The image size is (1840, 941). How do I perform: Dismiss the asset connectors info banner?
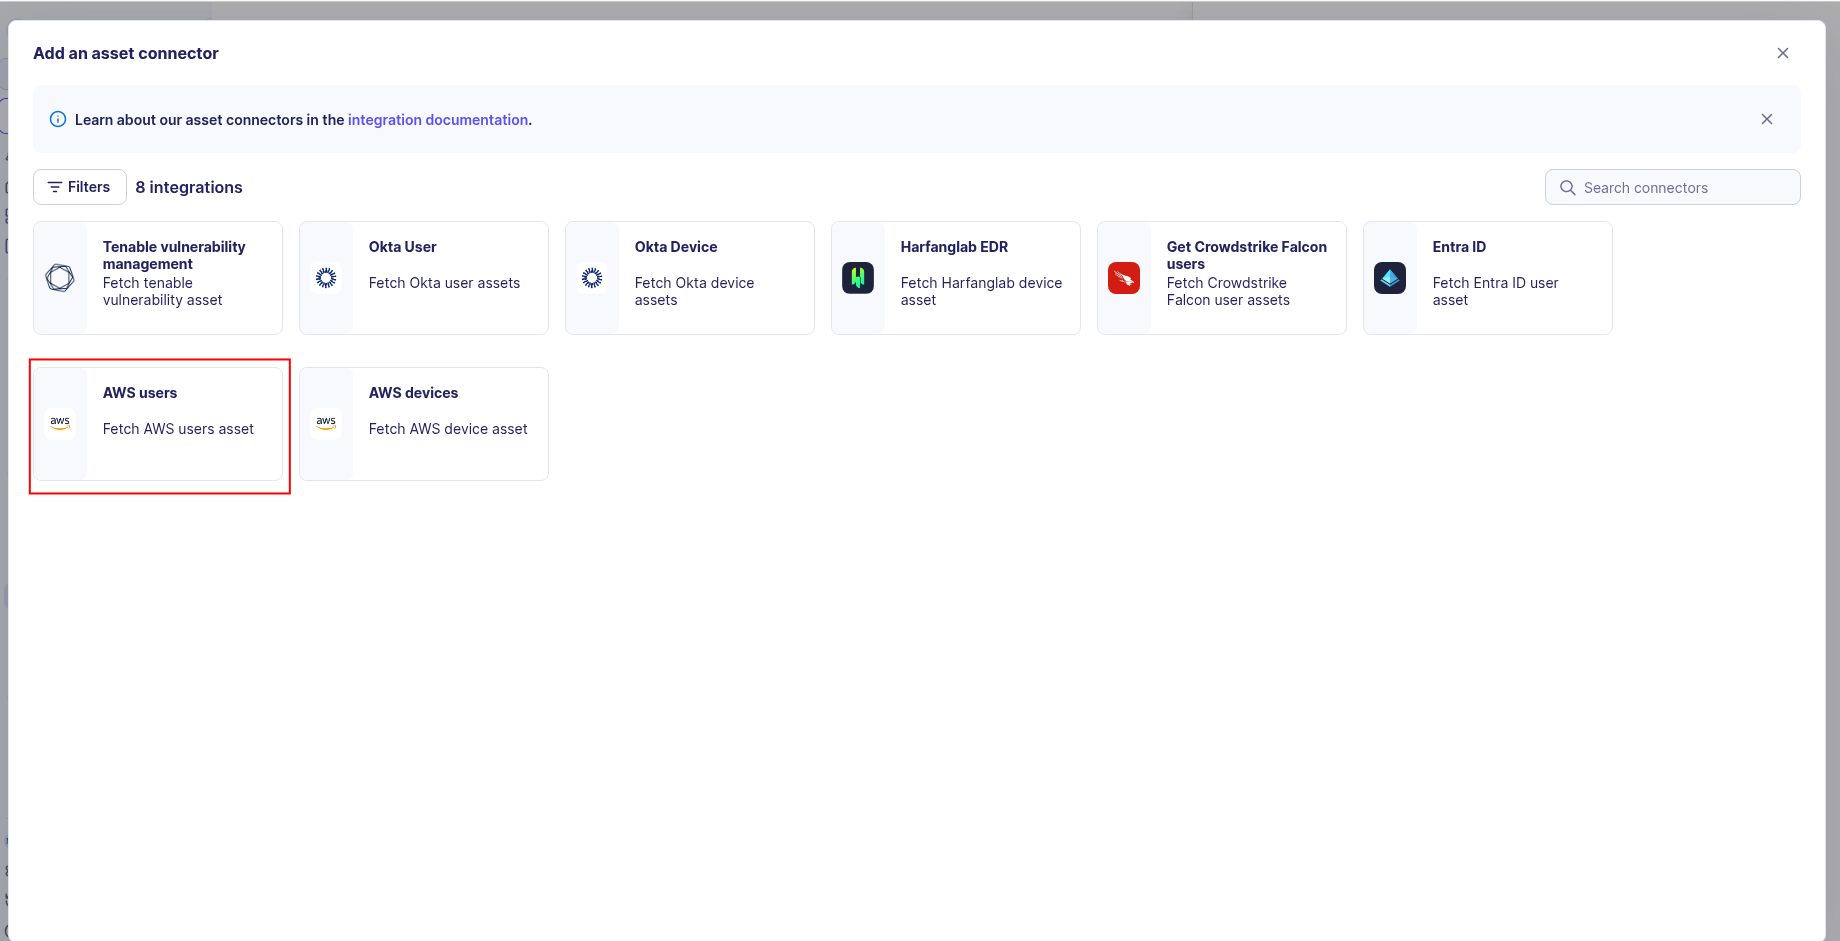pos(1767,119)
